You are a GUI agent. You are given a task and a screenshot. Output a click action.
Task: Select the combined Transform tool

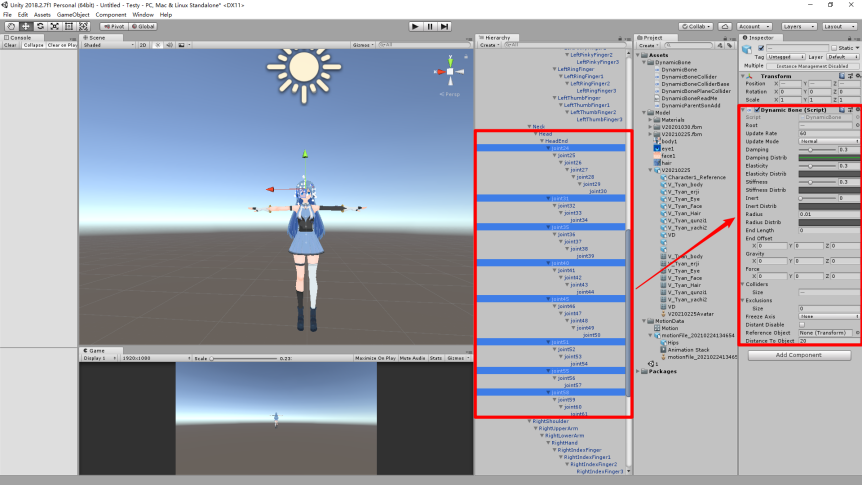click(84, 26)
